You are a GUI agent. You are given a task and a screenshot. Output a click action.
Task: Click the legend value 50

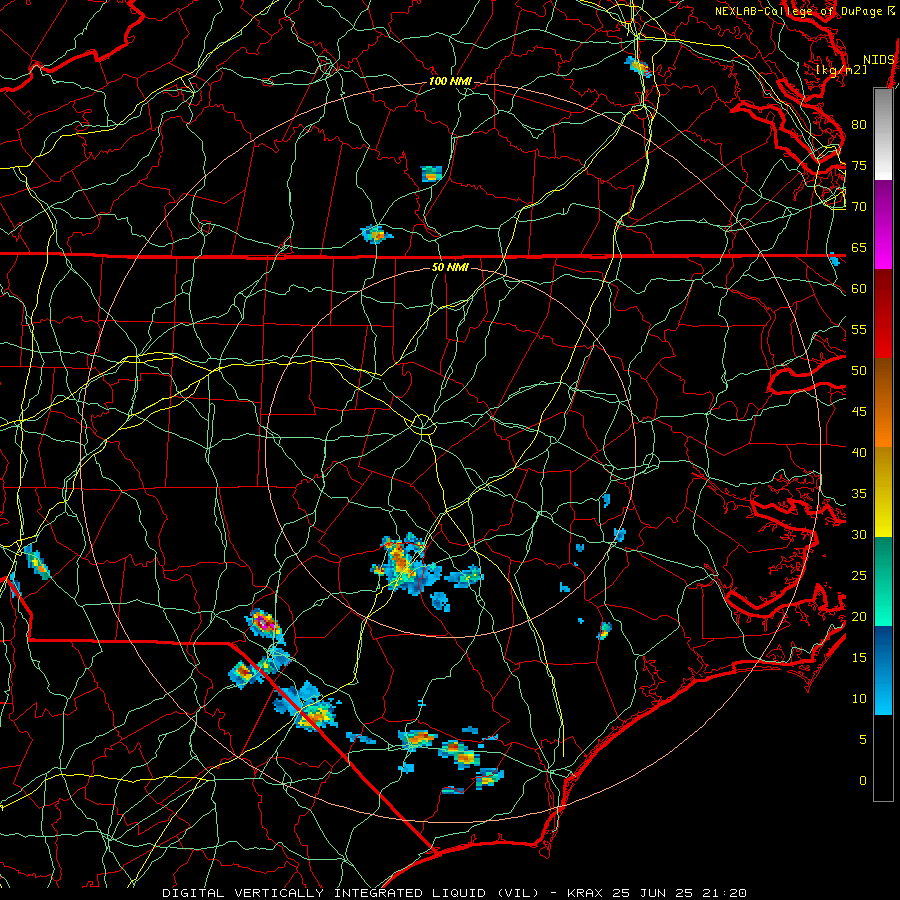click(x=859, y=371)
